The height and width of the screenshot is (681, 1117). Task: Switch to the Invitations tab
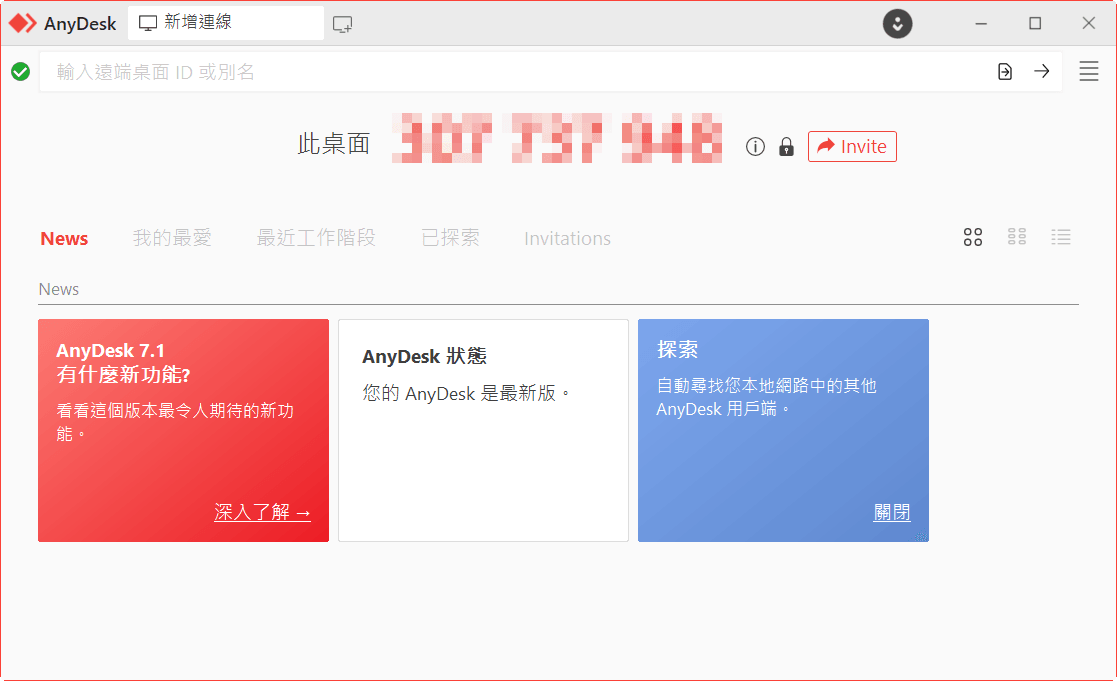click(566, 238)
